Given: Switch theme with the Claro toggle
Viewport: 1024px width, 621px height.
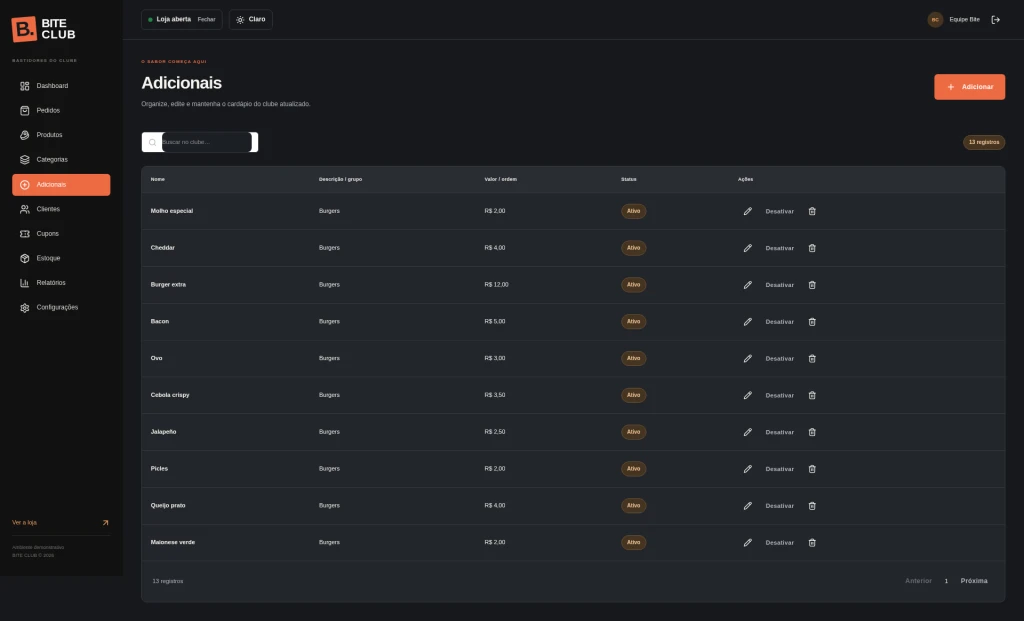Looking at the screenshot, I should tap(251, 20).
